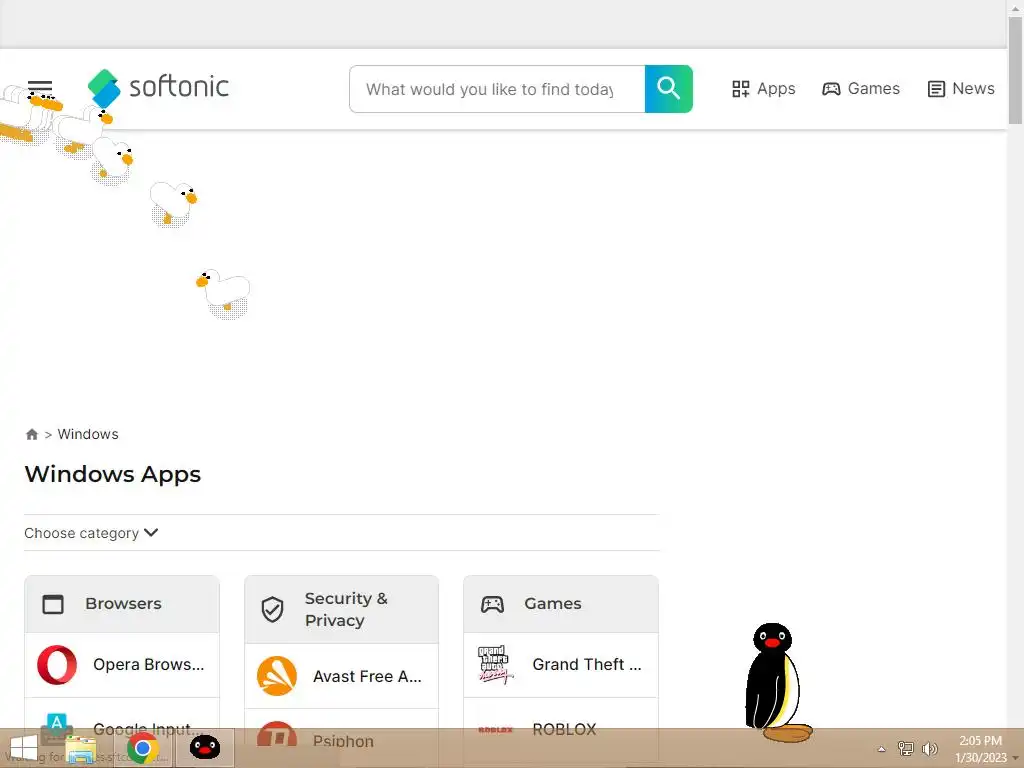Click the Softonic logo
This screenshot has height=768, width=1024.
pos(158,88)
